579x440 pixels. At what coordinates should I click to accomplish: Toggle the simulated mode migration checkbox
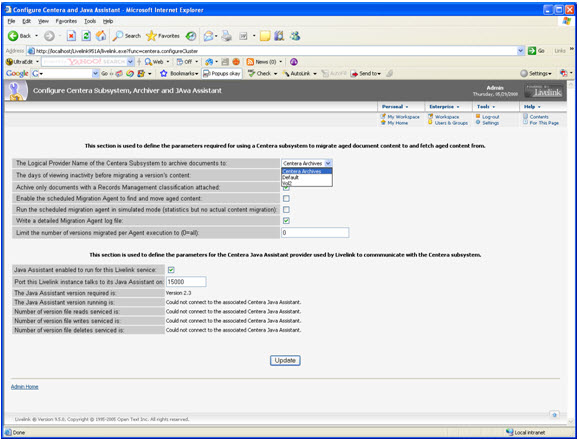286,210
